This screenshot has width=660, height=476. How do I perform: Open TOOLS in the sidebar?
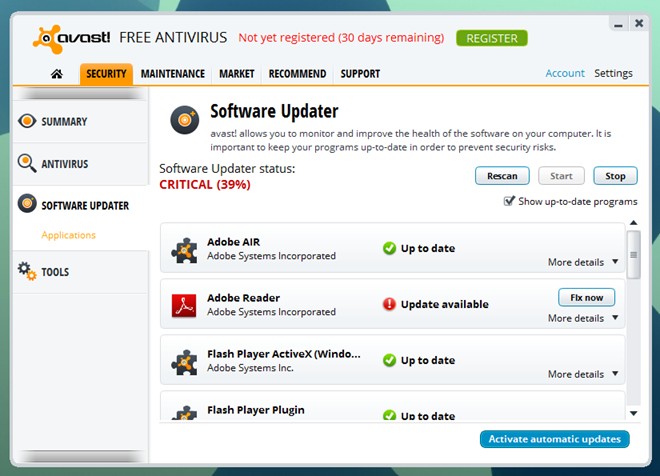(80, 272)
